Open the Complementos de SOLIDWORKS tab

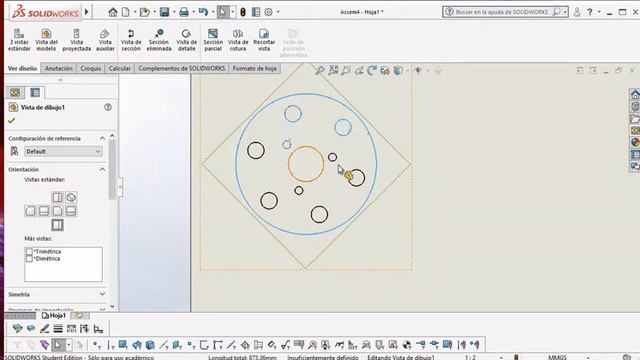[182, 69]
